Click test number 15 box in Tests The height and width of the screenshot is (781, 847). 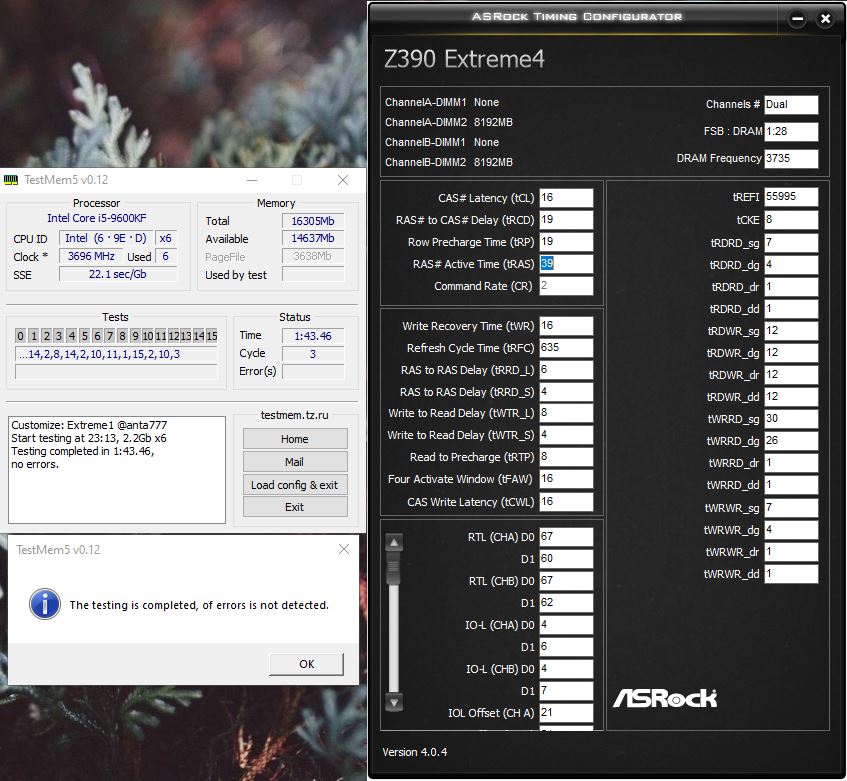tap(212, 336)
